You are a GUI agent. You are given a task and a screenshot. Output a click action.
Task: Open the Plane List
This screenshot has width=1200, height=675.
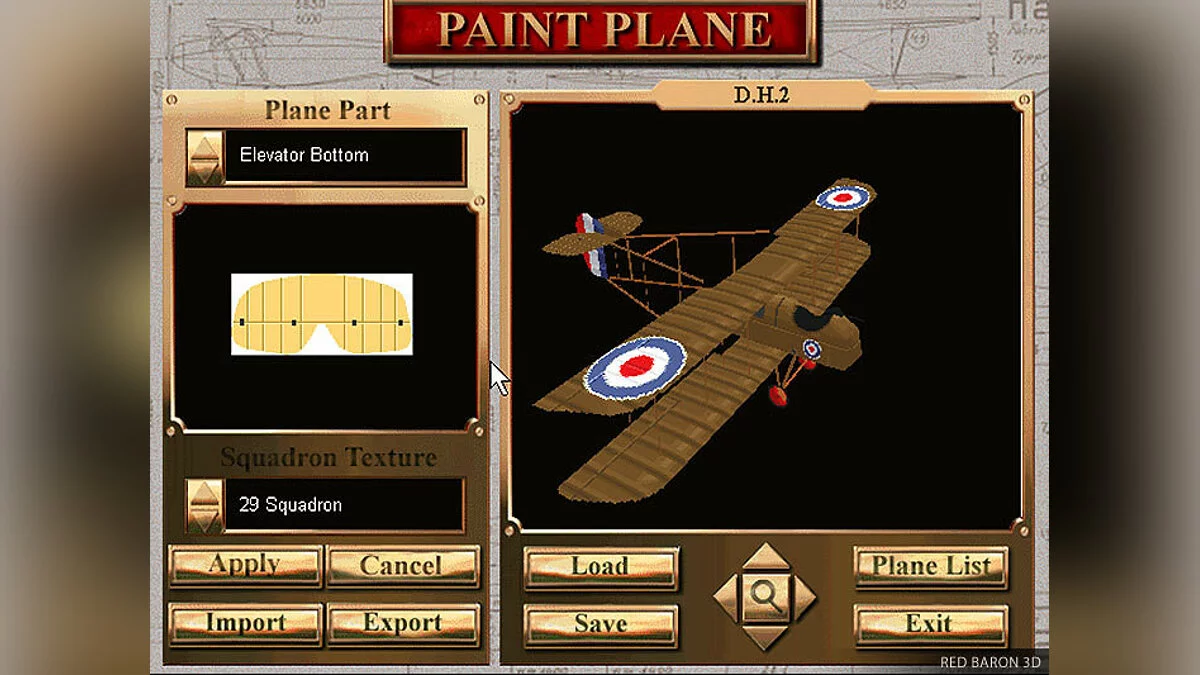[x=931, y=567]
